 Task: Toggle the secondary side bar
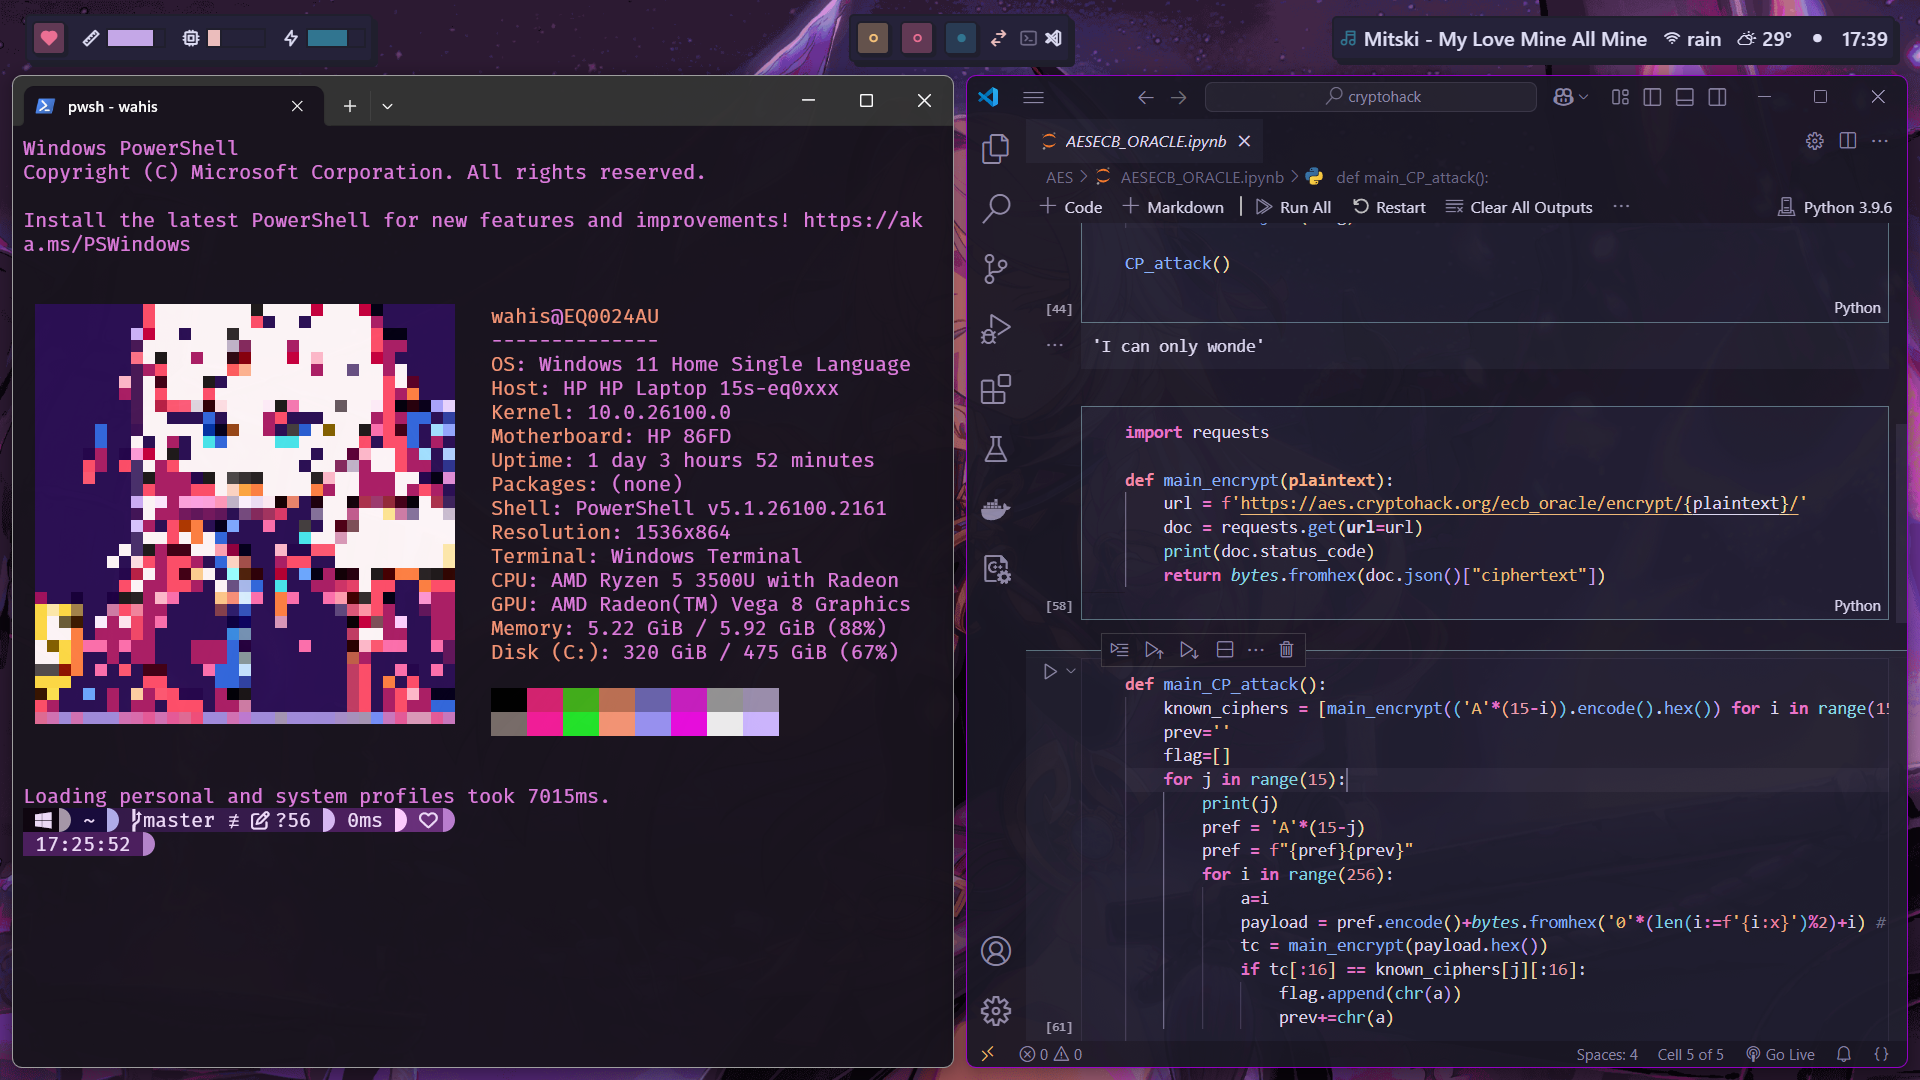[1718, 96]
